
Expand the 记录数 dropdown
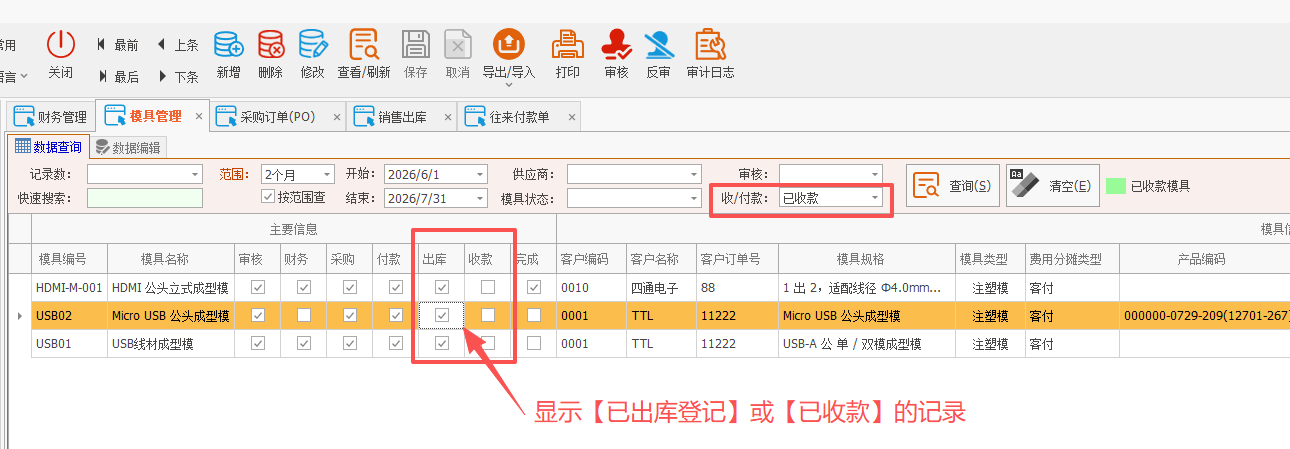pos(195,173)
